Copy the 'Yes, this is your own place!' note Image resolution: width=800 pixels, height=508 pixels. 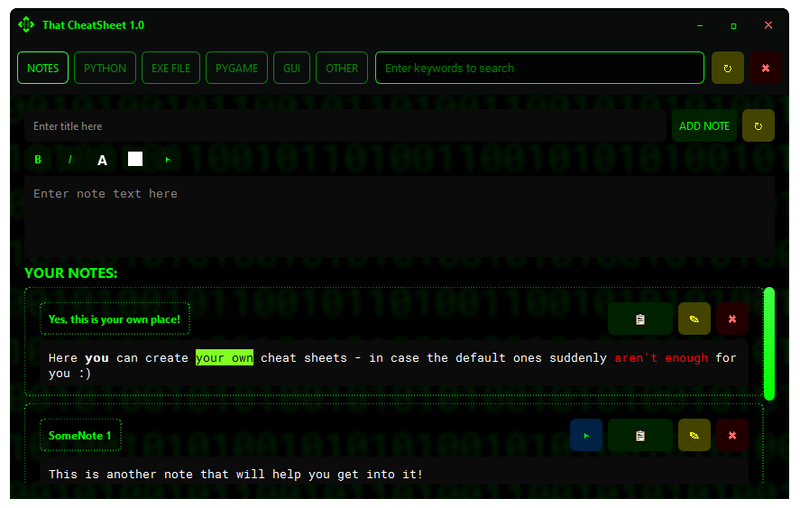coord(640,319)
